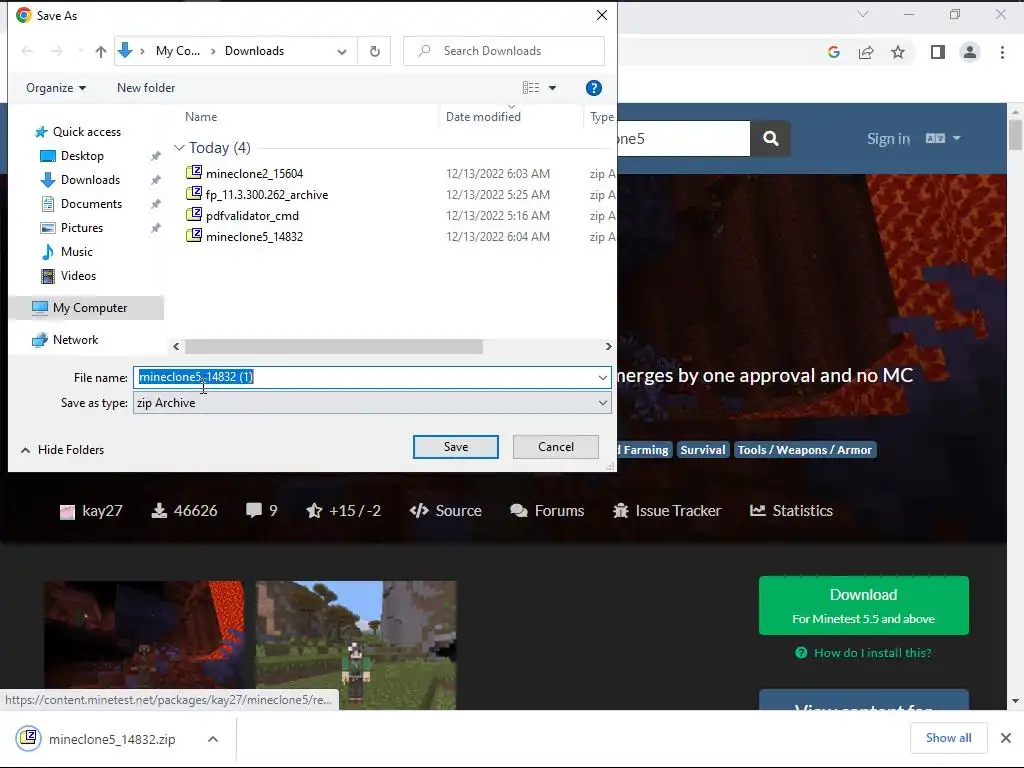Screen dimensions: 1024x768
Task: Click Show all downloads
Action: click(948, 738)
